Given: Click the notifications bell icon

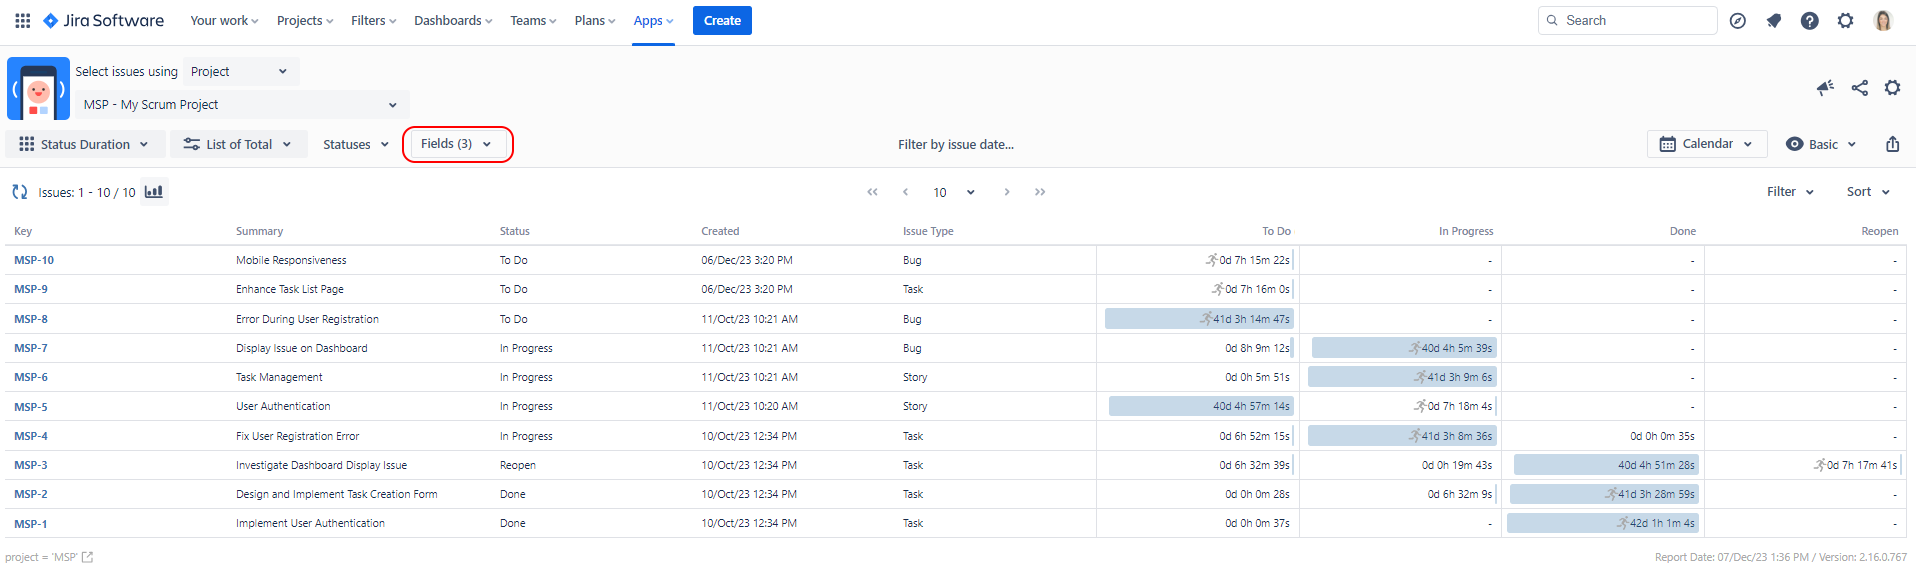Looking at the screenshot, I should [1773, 20].
